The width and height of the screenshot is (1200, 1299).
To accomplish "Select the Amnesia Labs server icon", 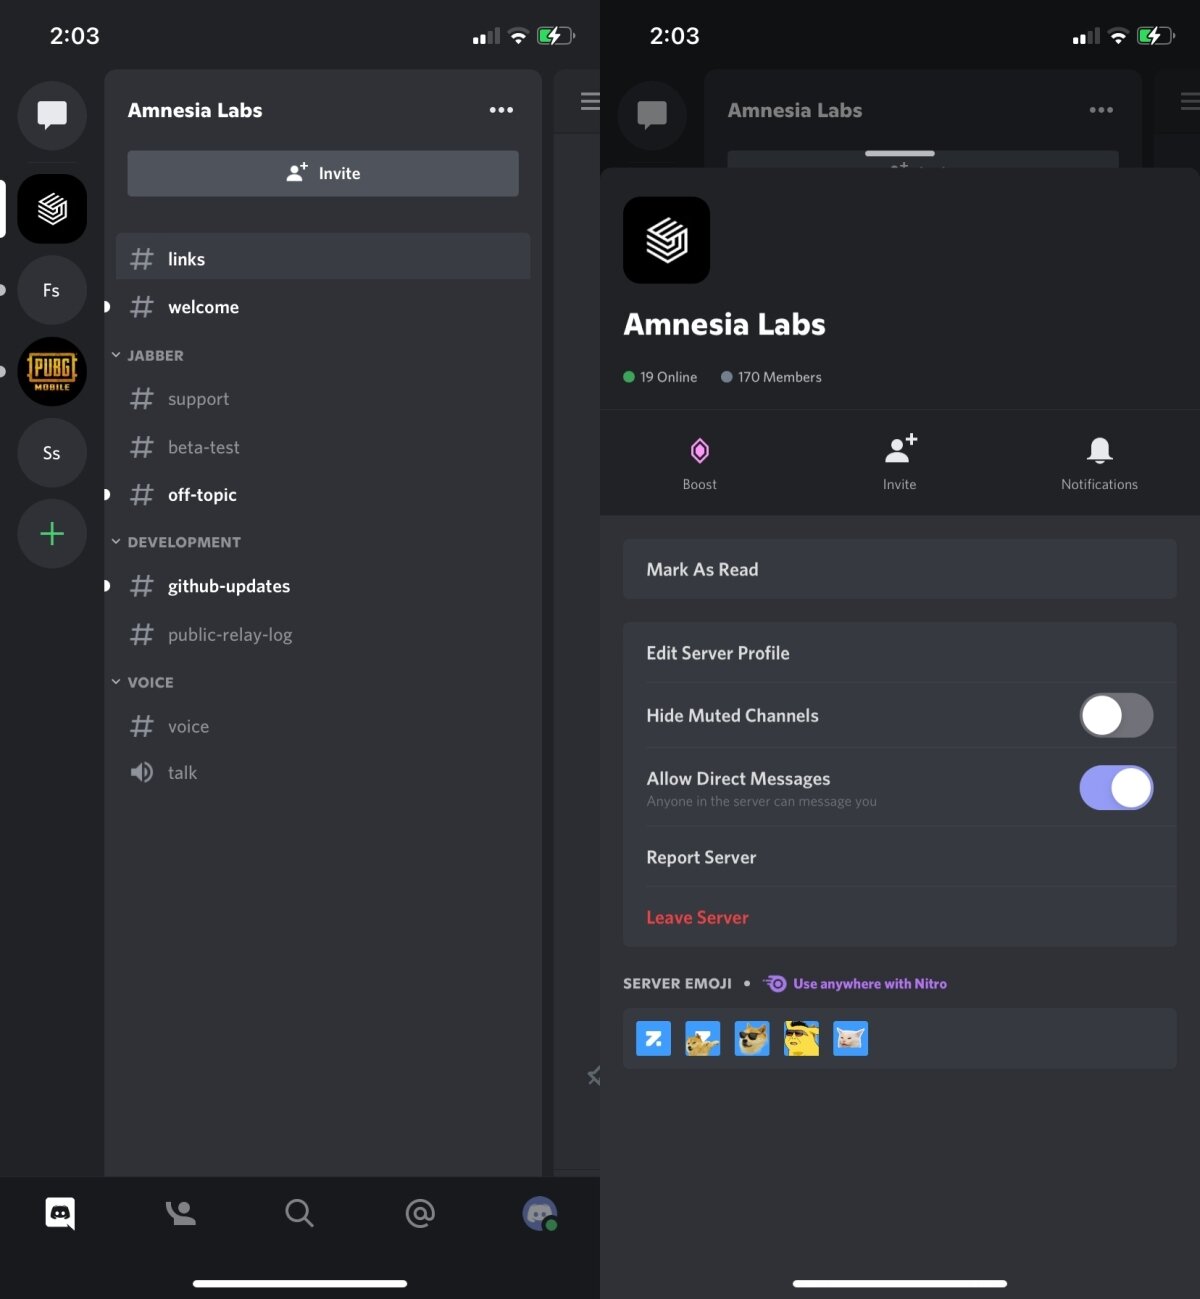I will click(52, 209).
